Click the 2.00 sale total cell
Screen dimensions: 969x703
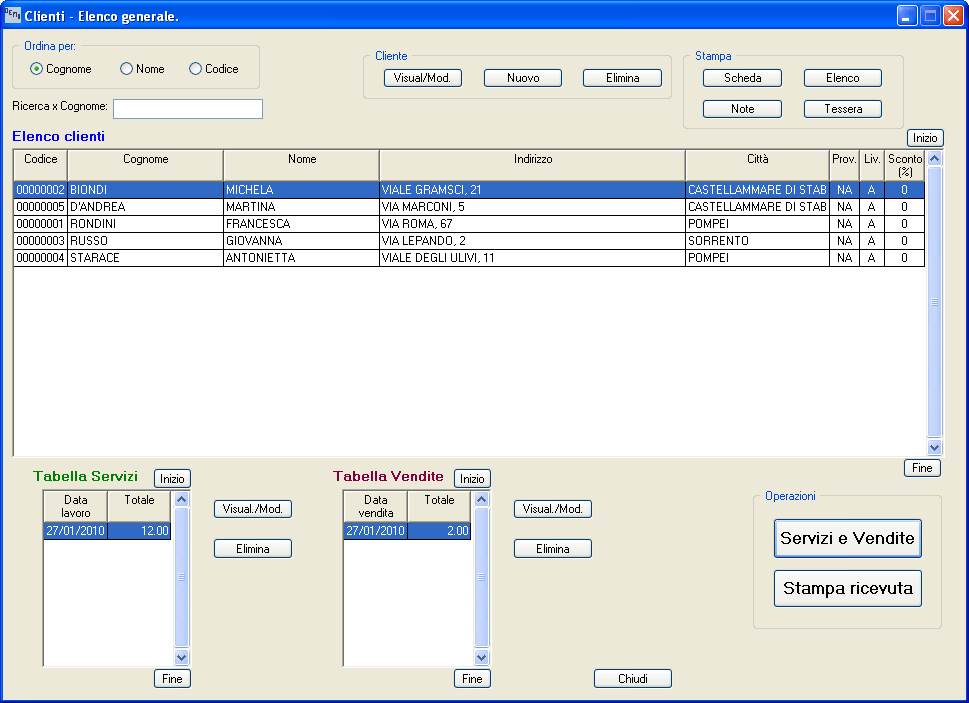(439, 531)
